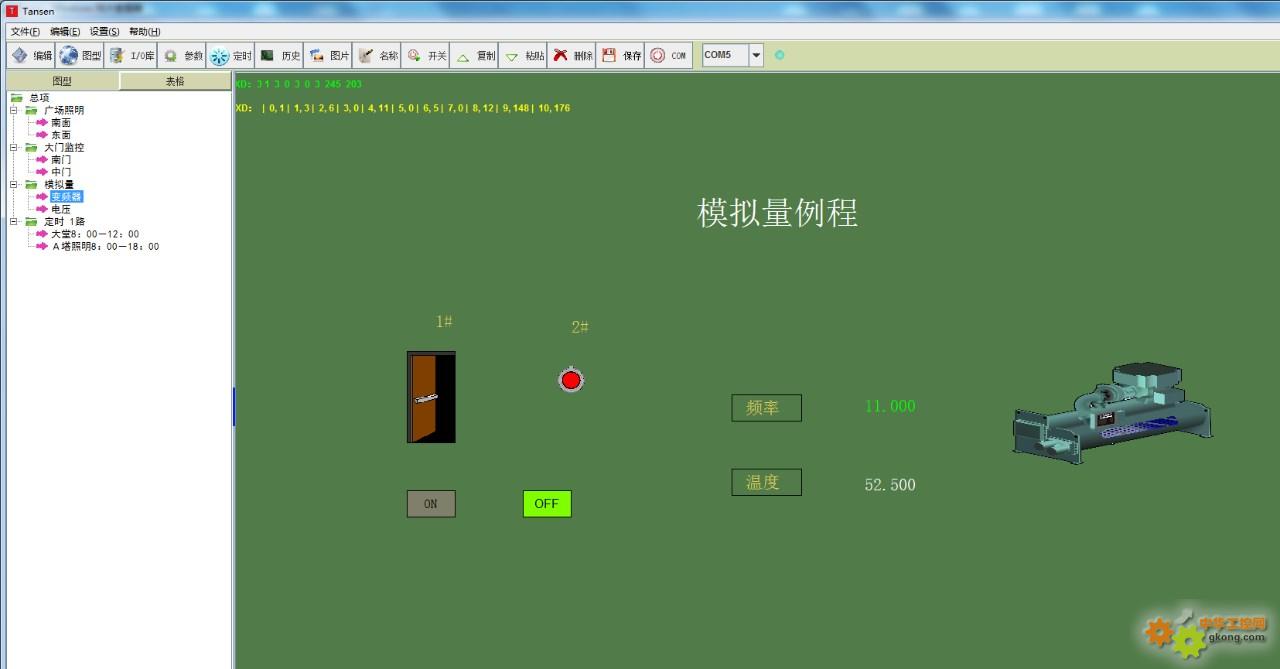
Task: Toggle the green OFF button for 2#
Action: click(x=547, y=504)
